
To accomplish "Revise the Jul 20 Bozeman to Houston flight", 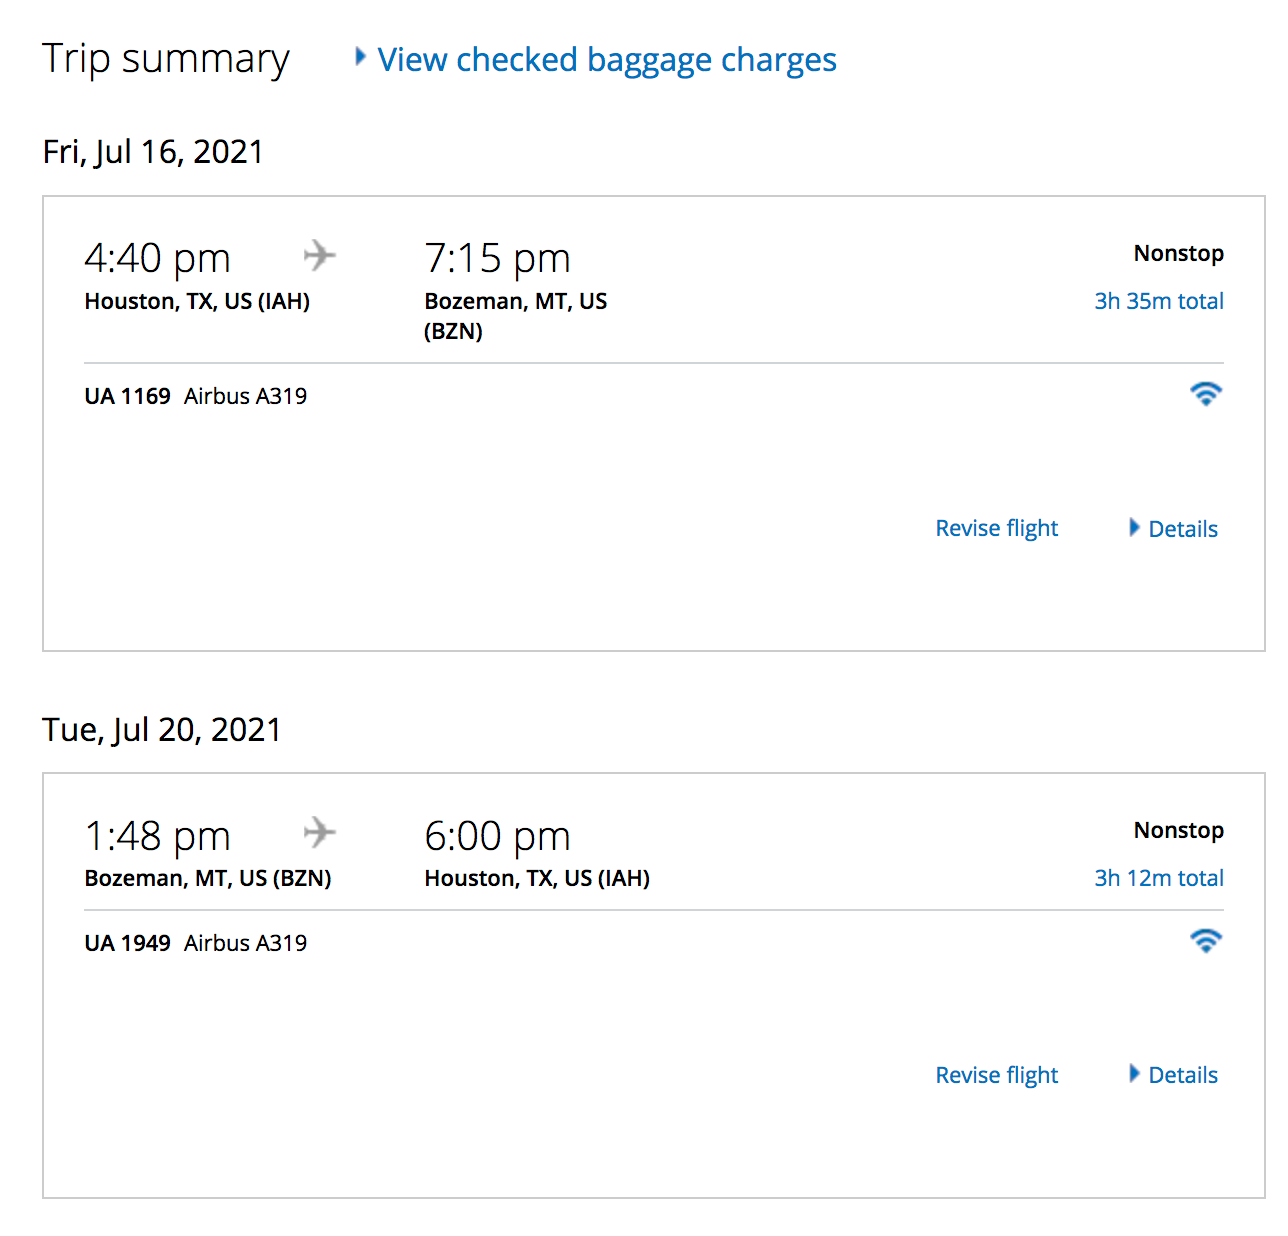I will [996, 1075].
